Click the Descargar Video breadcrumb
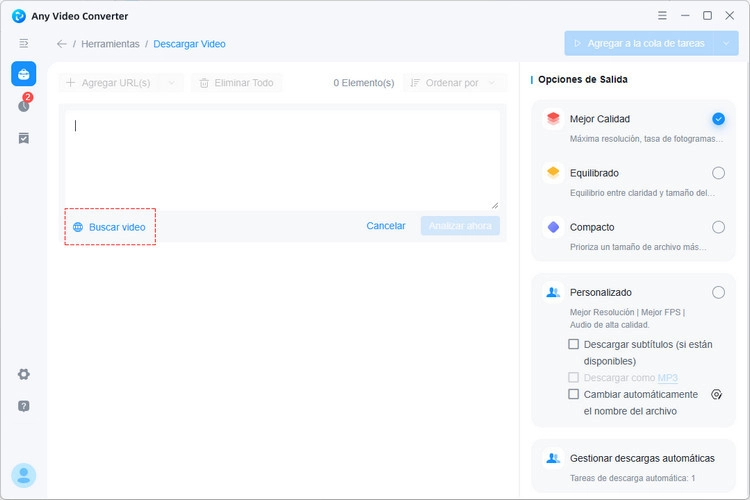This screenshot has height=500, width=750. (x=189, y=44)
